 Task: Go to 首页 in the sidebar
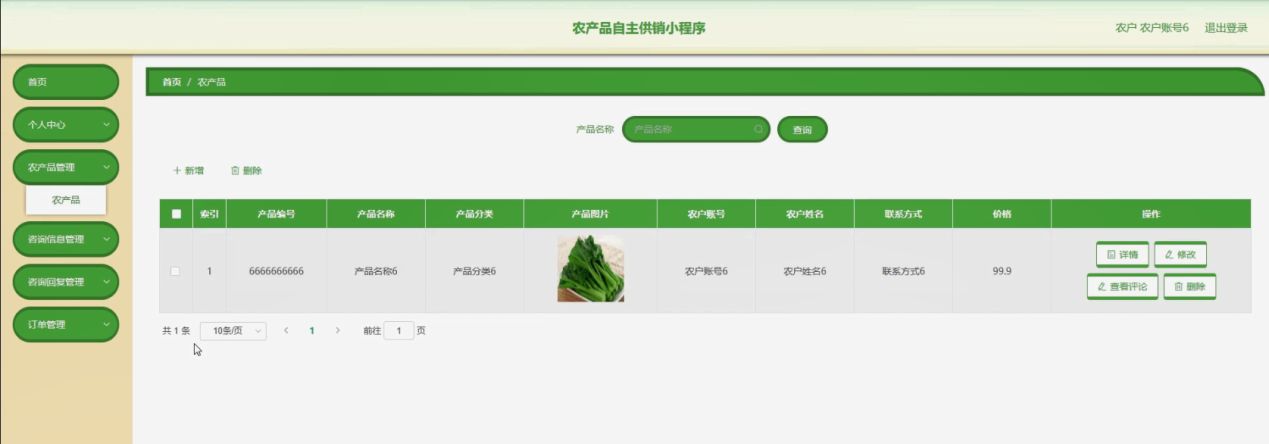click(66, 82)
